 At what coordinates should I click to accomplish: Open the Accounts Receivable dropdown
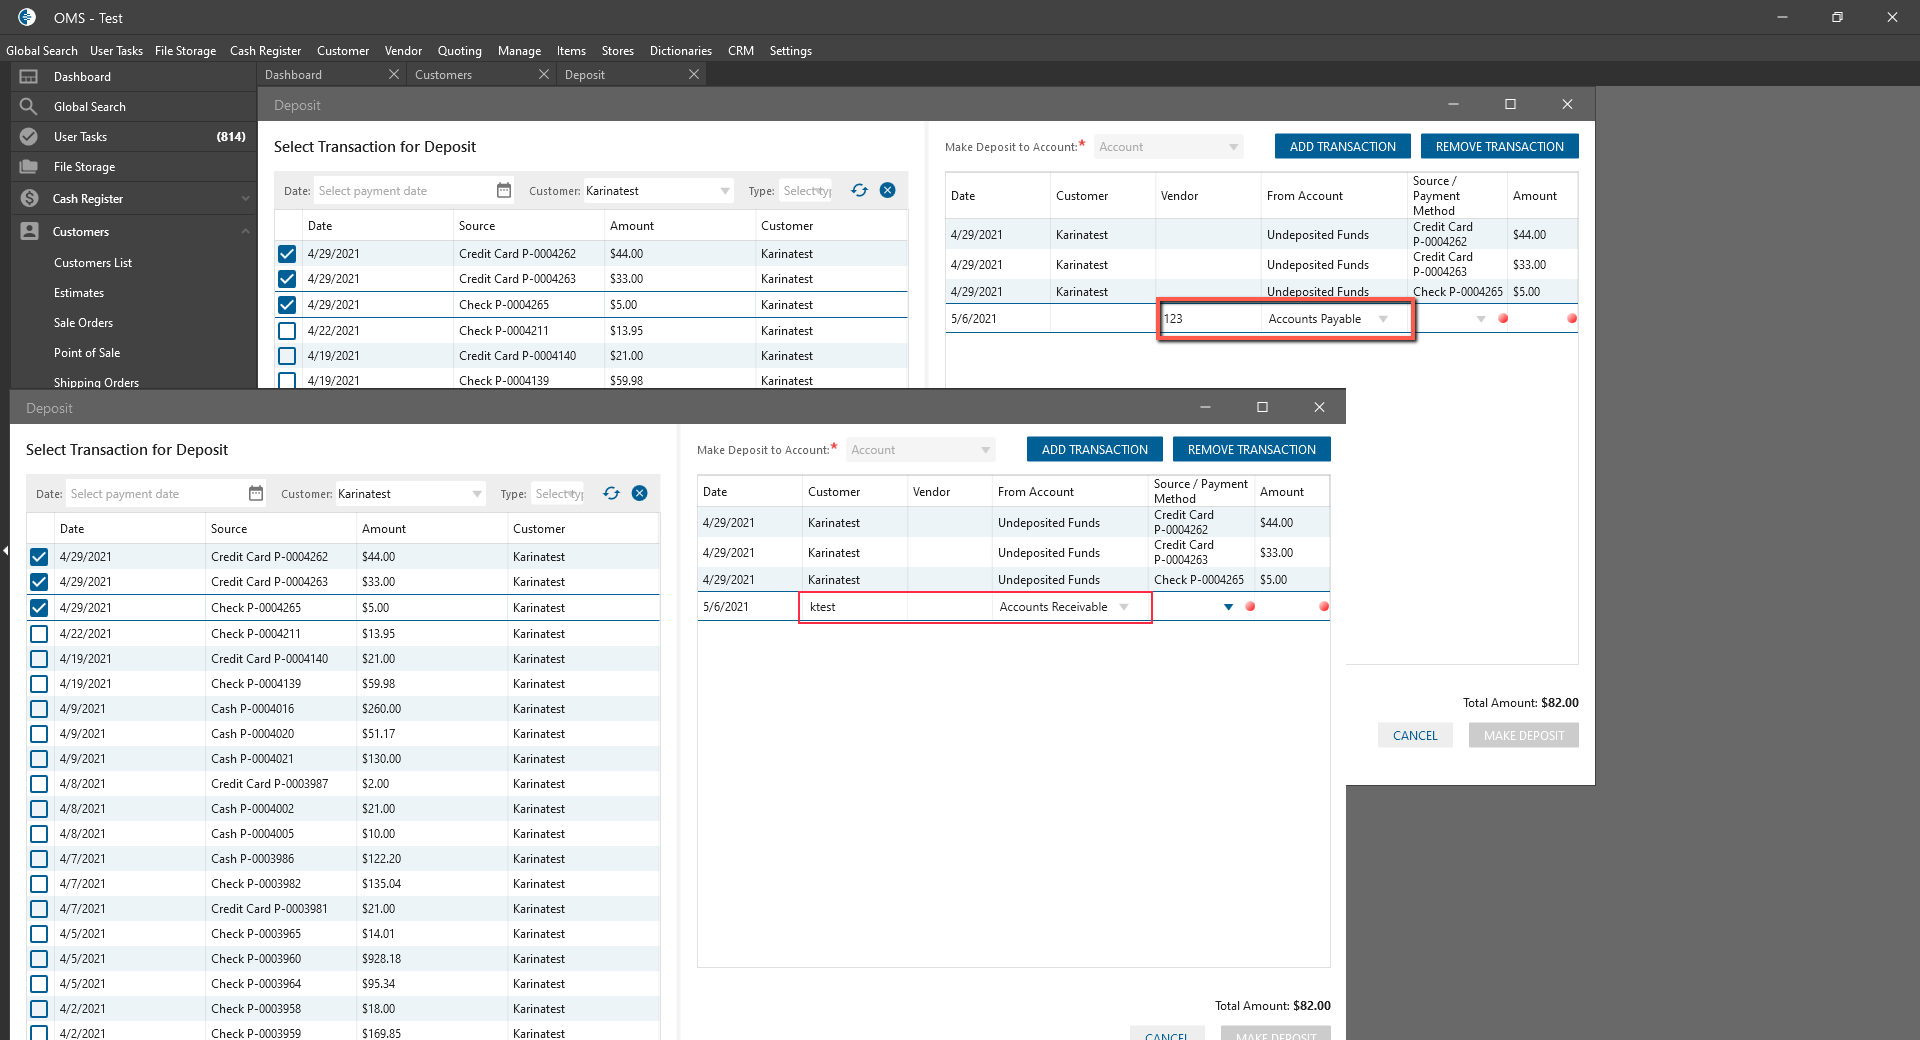(x=1124, y=607)
